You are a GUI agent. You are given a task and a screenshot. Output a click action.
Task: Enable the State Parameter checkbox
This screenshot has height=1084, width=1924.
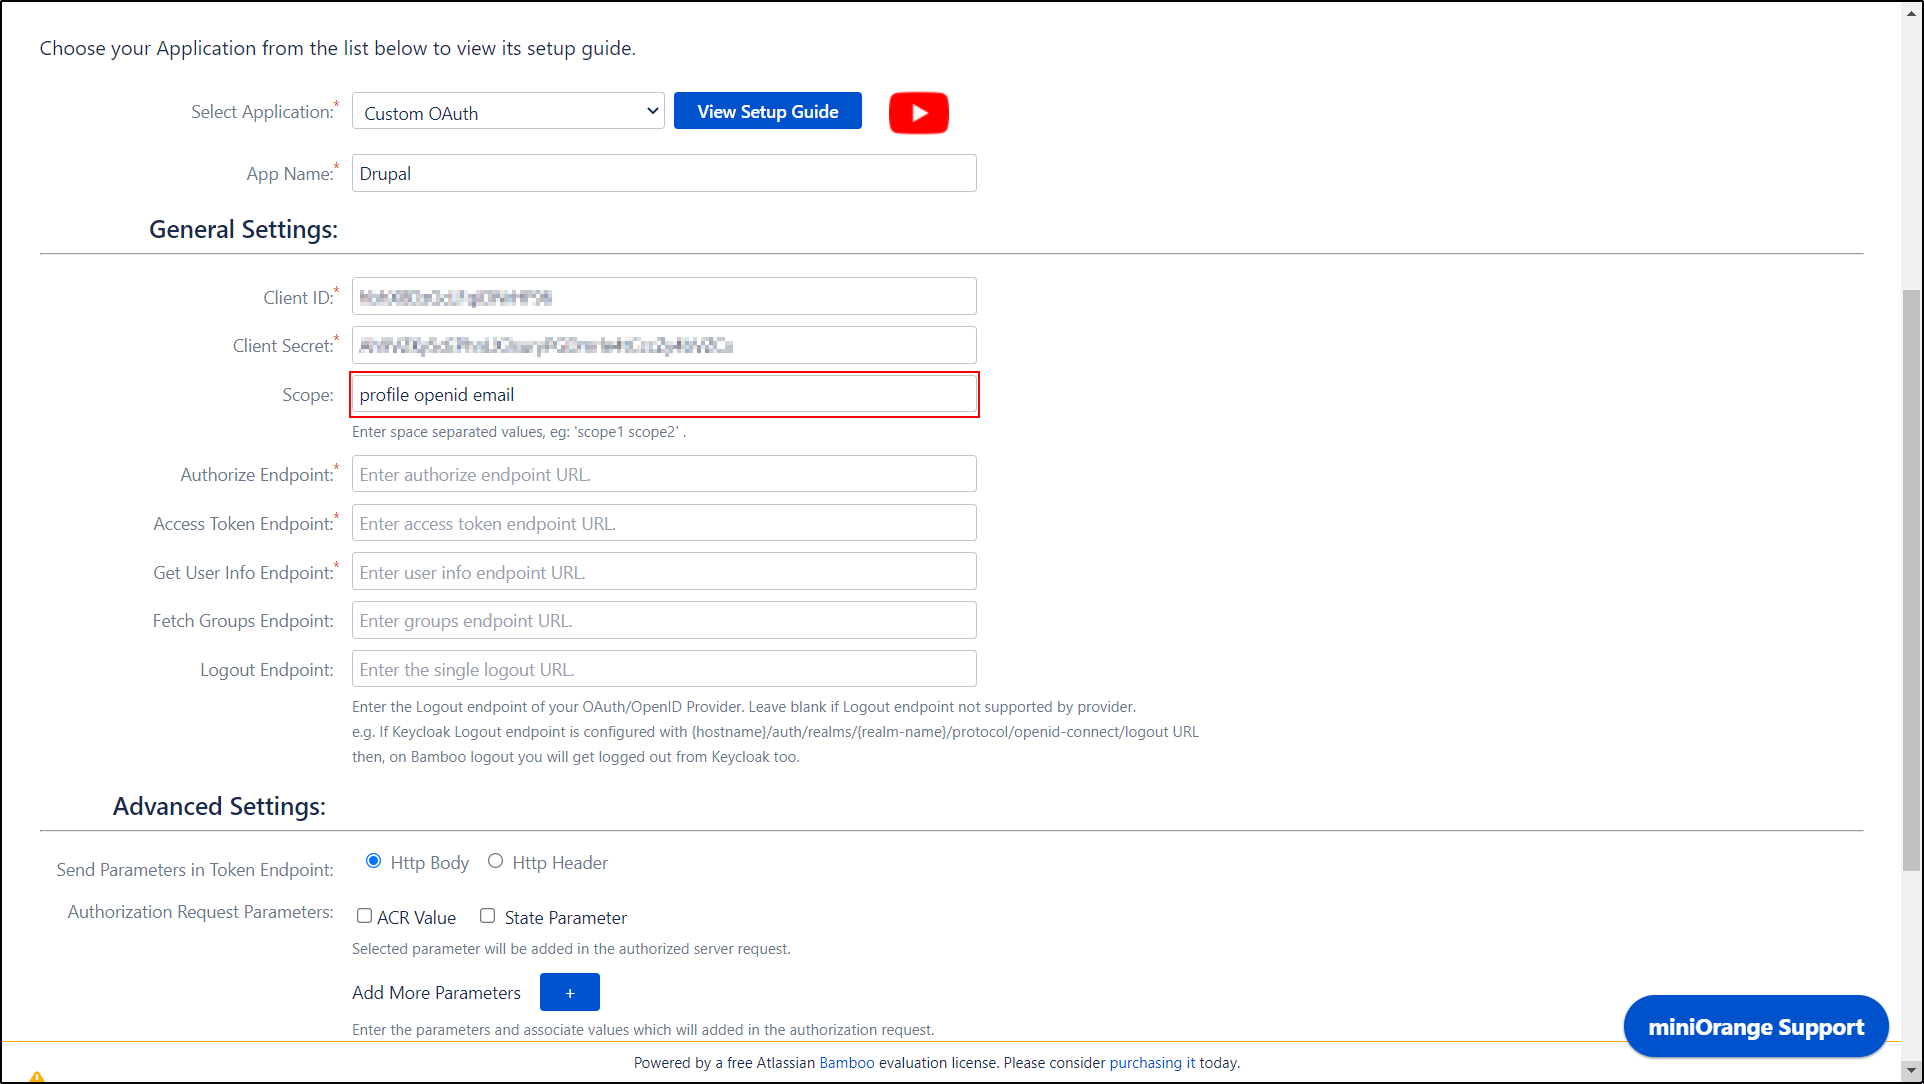click(x=488, y=916)
